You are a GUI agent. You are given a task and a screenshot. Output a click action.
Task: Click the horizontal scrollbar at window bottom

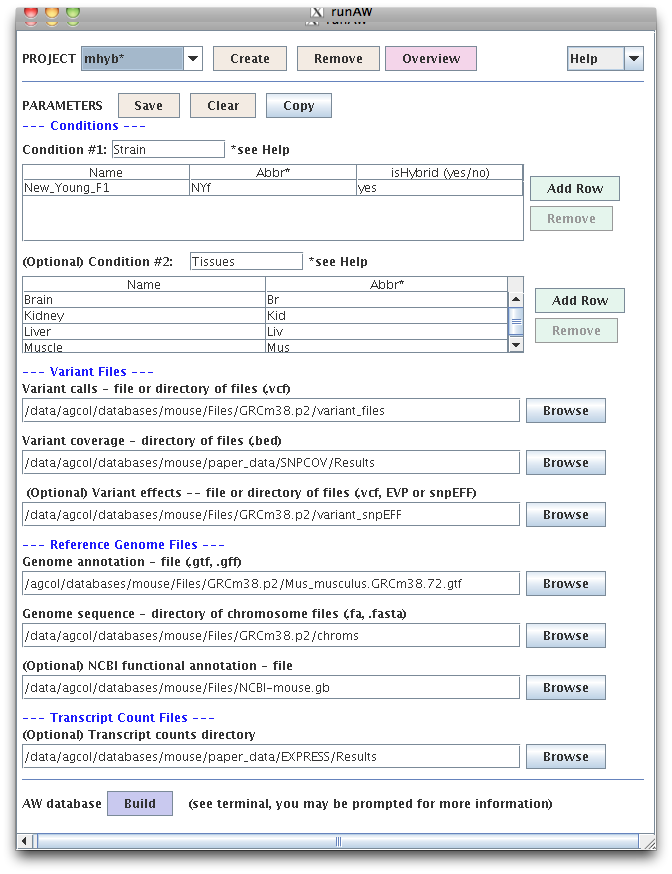point(336,841)
